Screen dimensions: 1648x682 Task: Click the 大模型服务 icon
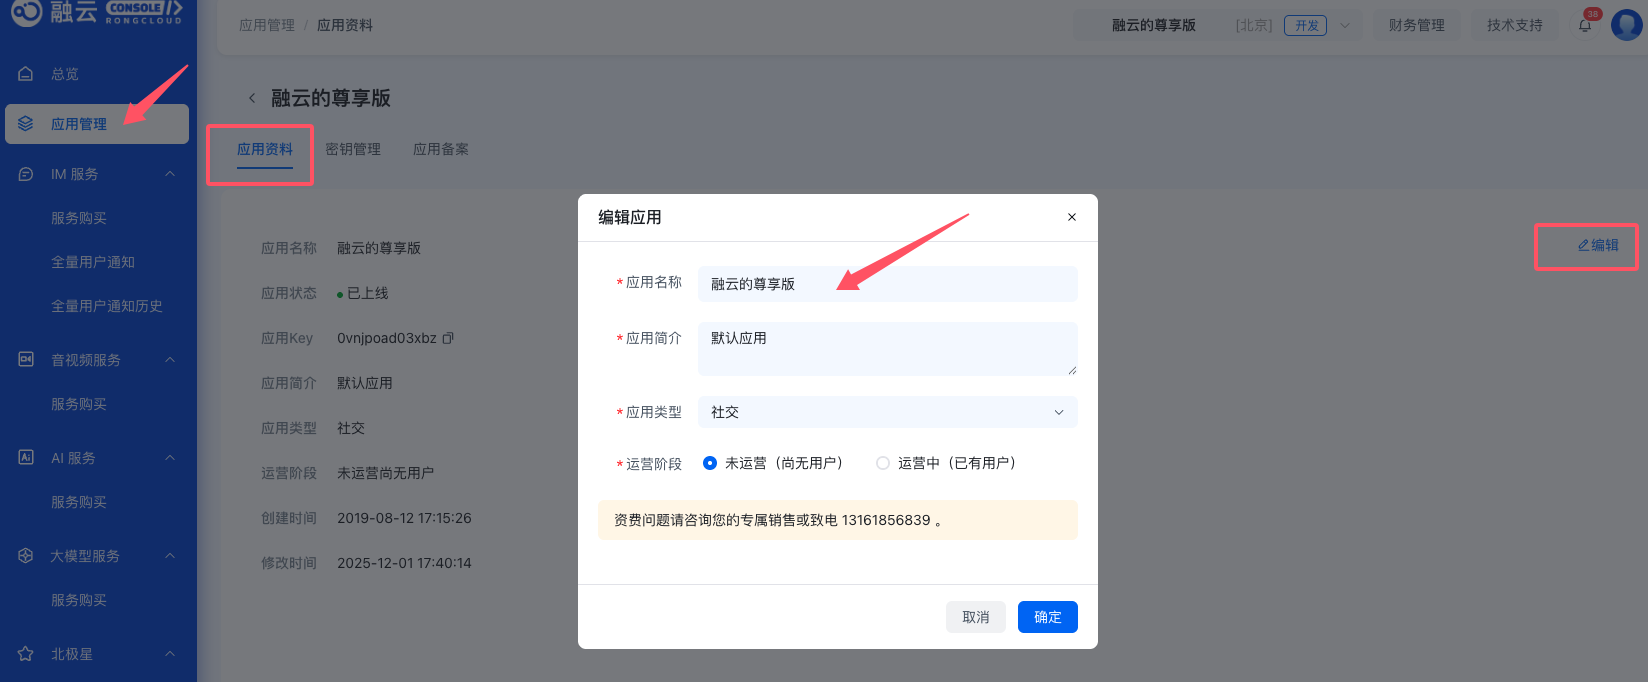[26, 556]
